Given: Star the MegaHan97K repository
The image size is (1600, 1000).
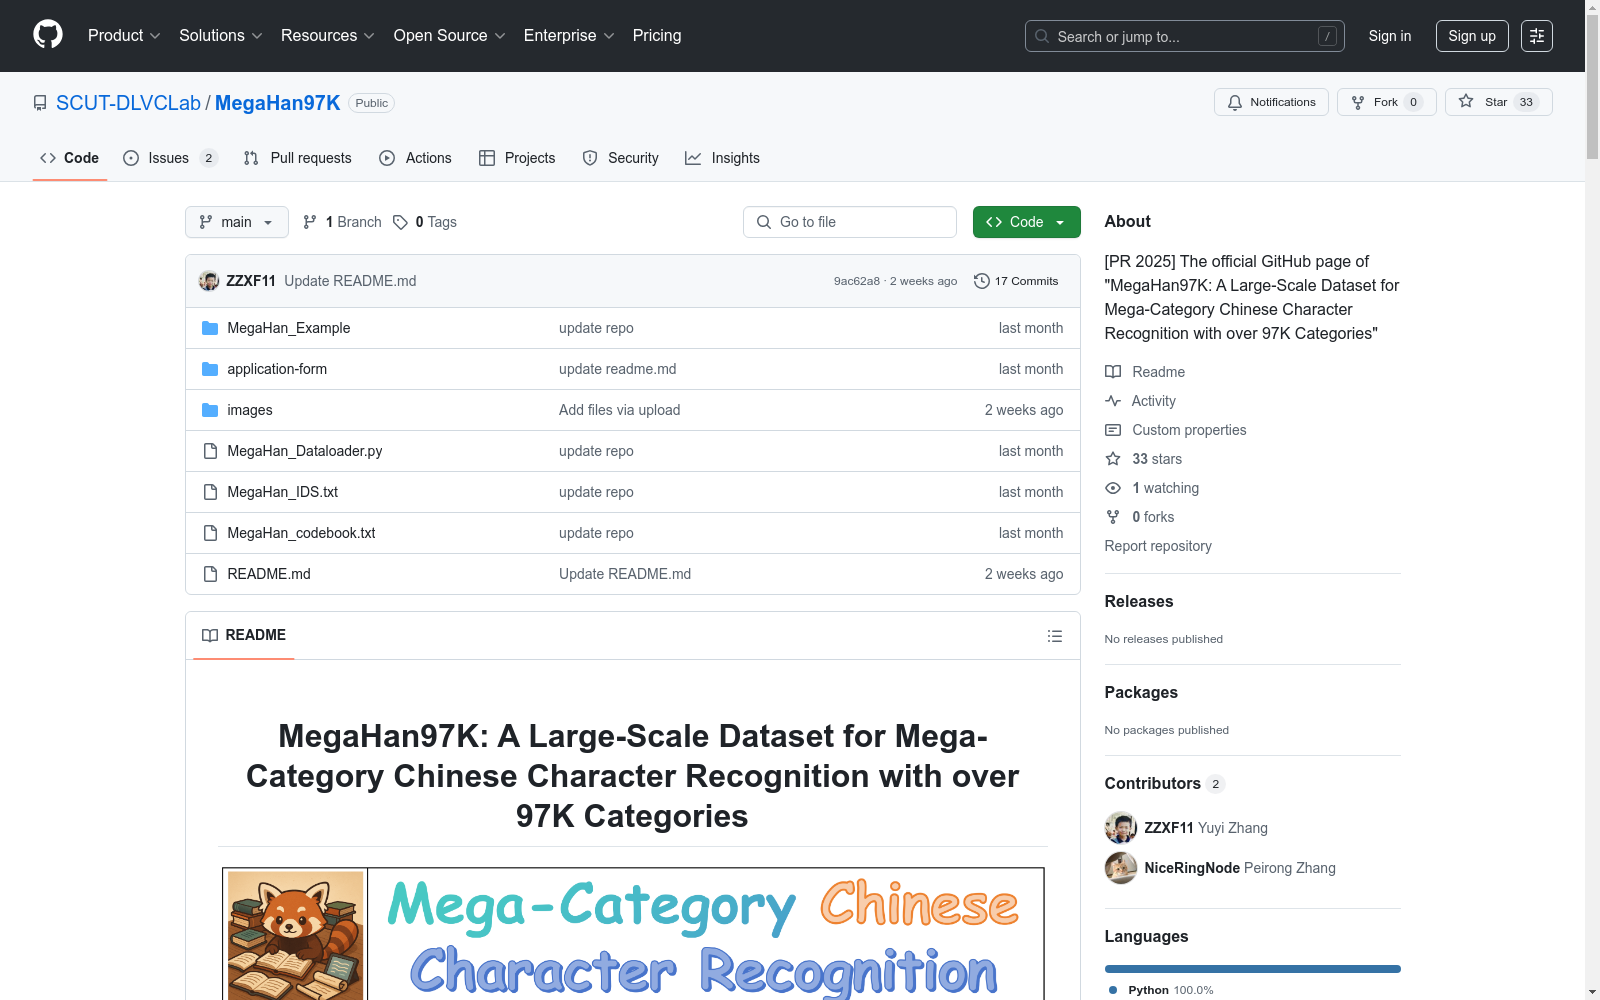Looking at the screenshot, I should coord(1498,102).
